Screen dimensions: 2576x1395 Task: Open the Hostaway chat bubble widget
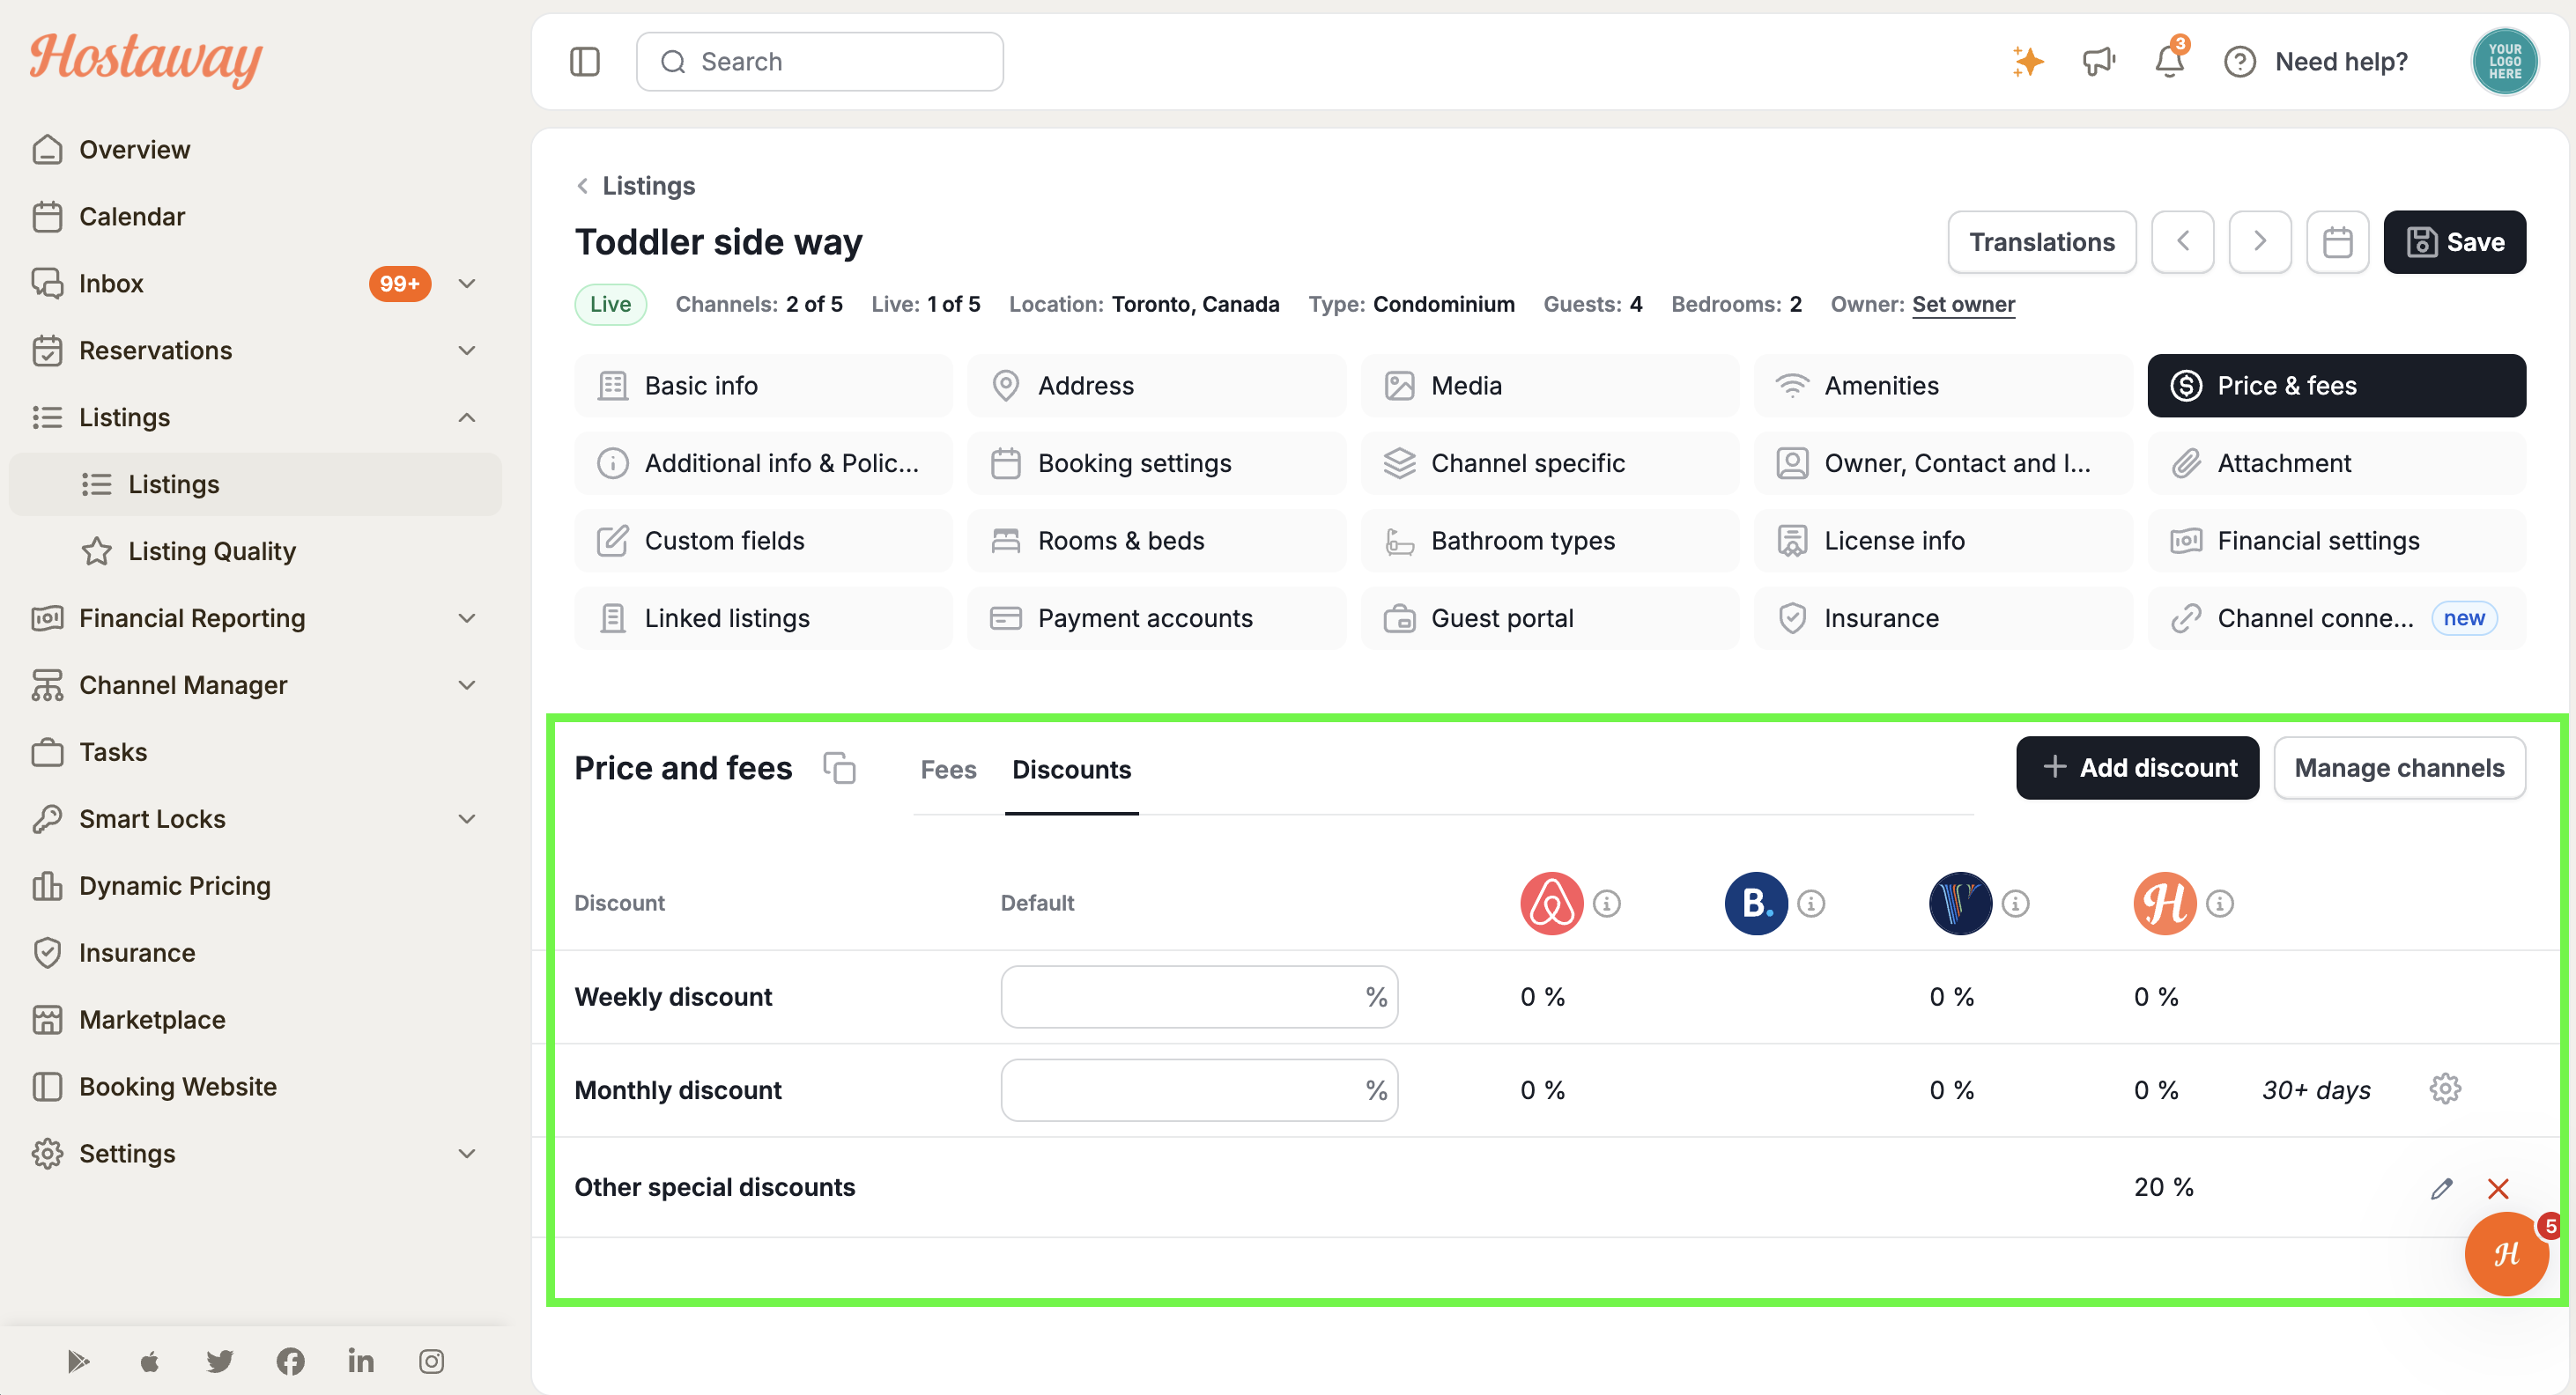coord(2506,1253)
